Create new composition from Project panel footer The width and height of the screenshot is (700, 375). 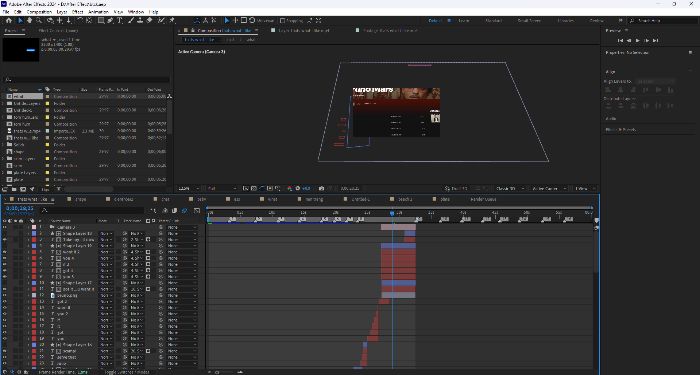pyautogui.click(x=23, y=189)
